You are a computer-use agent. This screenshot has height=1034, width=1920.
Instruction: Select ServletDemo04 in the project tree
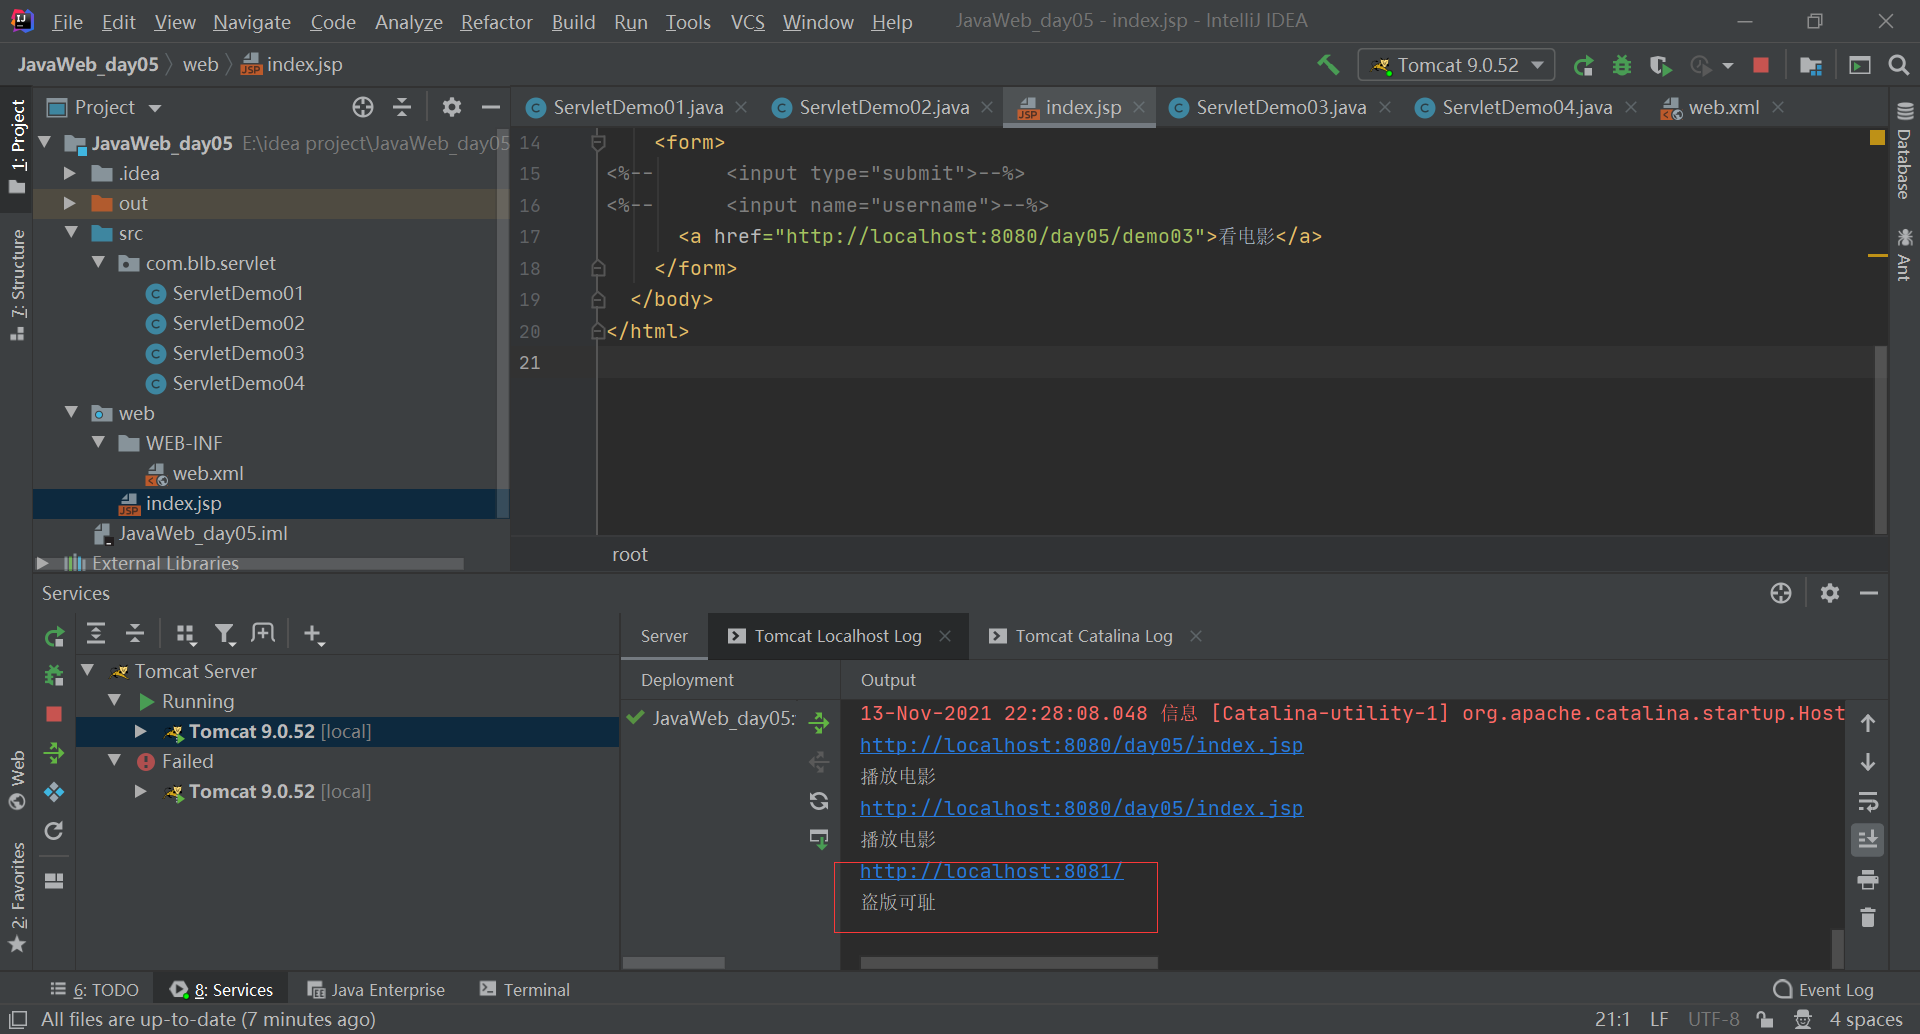(238, 383)
